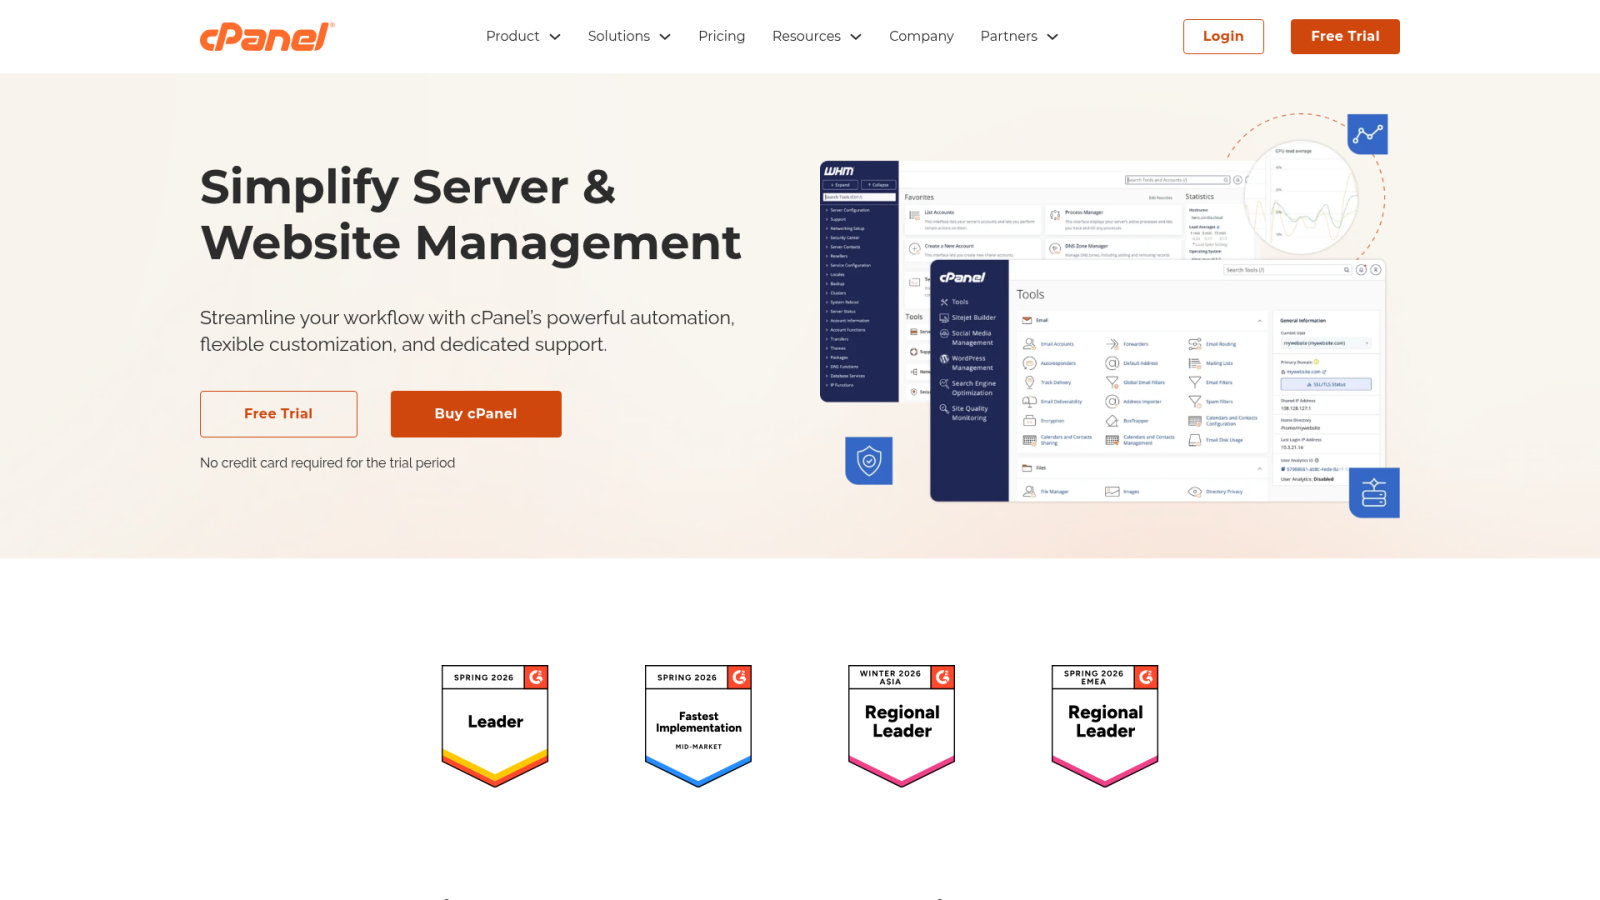Click the Winter 2026 Asia Regional Leader badge
The image size is (1600, 900).
point(902,726)
